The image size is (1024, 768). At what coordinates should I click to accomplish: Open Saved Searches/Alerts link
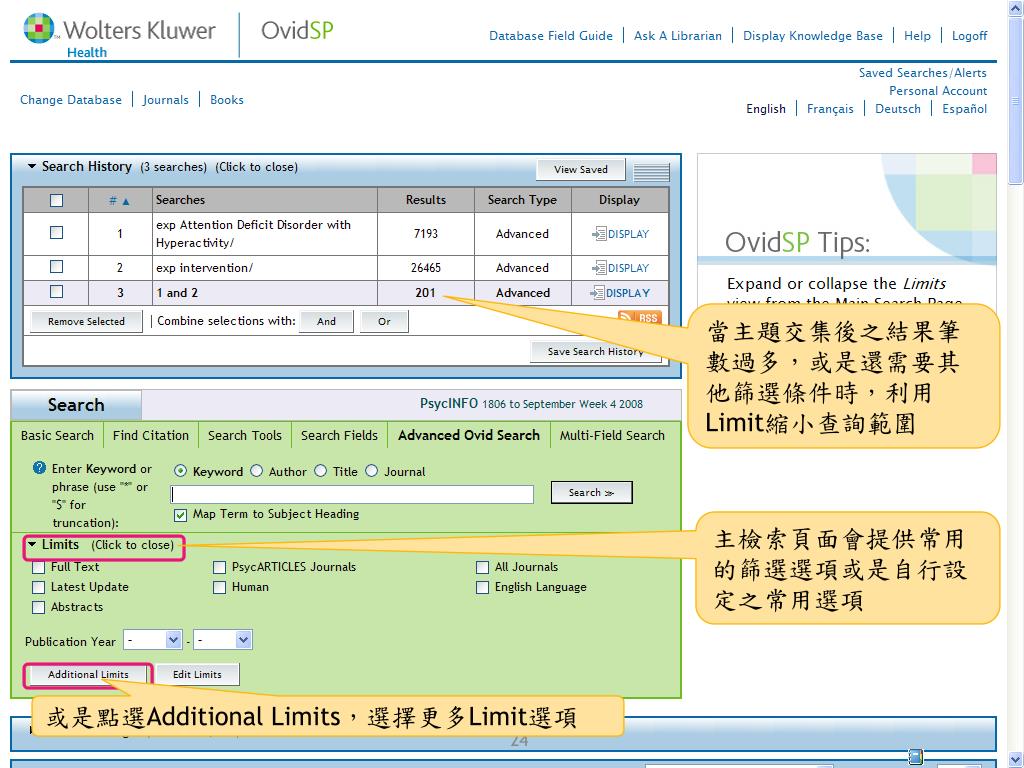tap(922, 72)
